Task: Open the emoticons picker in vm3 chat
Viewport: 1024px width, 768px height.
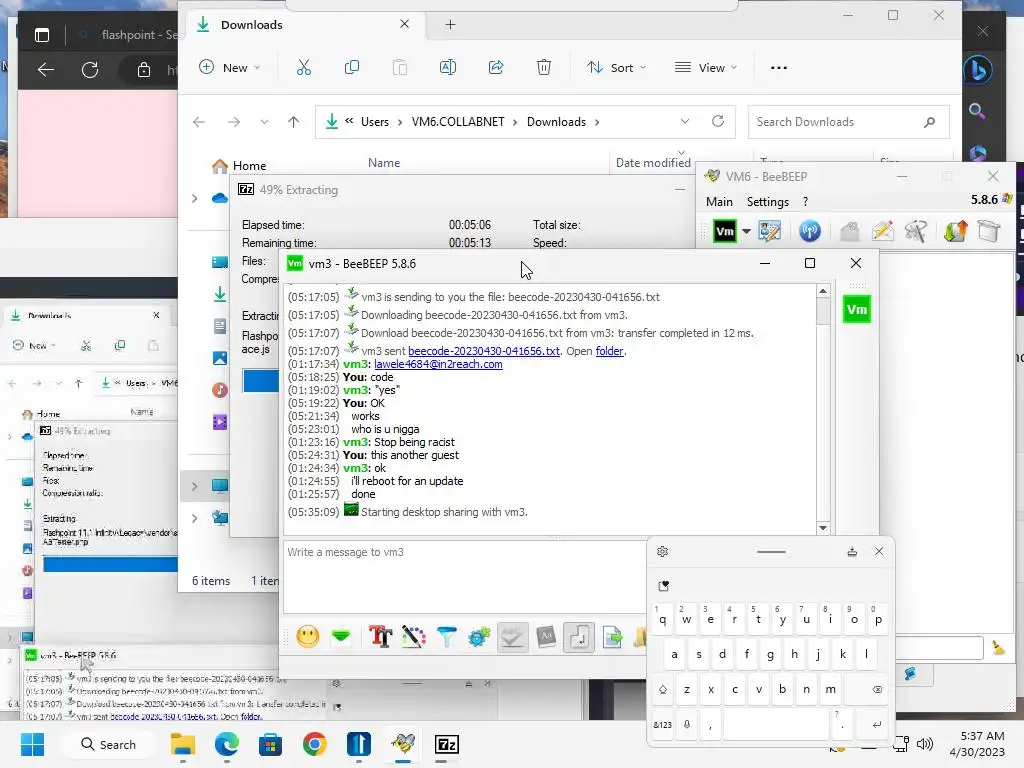Action: [x=308, y=636]
